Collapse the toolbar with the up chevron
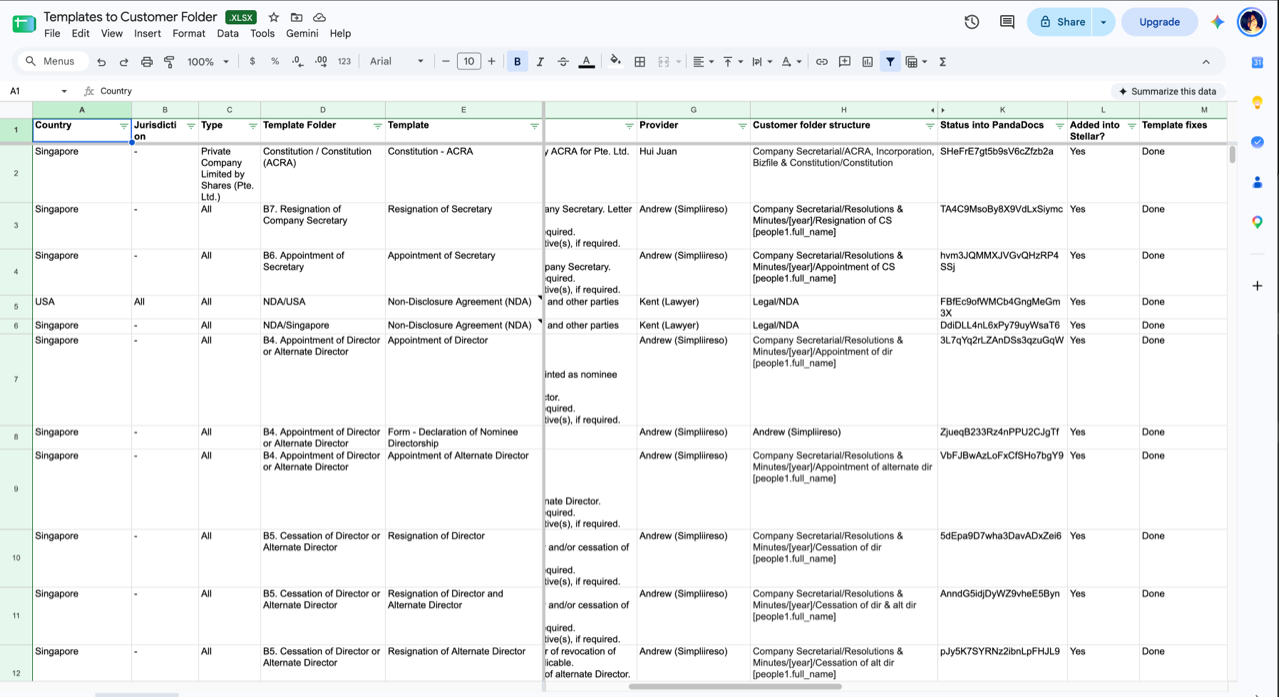The height and width of the screenshot is (697, 1279). click(1206, 62)
